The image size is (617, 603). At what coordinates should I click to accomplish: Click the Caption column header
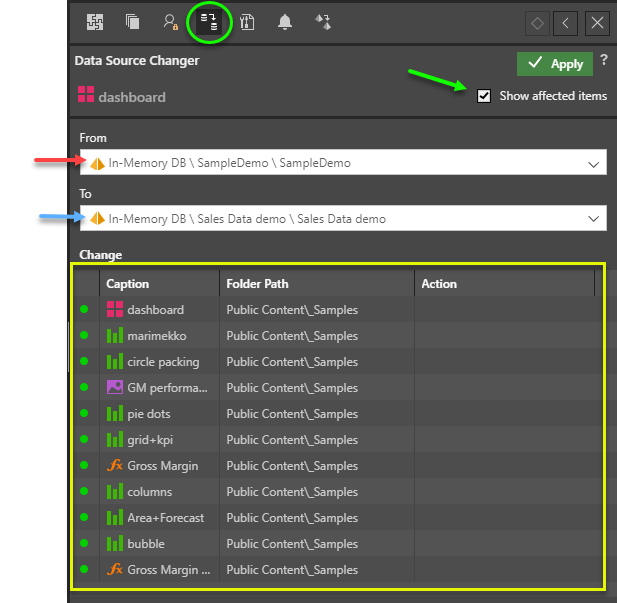tap(160, 284)
